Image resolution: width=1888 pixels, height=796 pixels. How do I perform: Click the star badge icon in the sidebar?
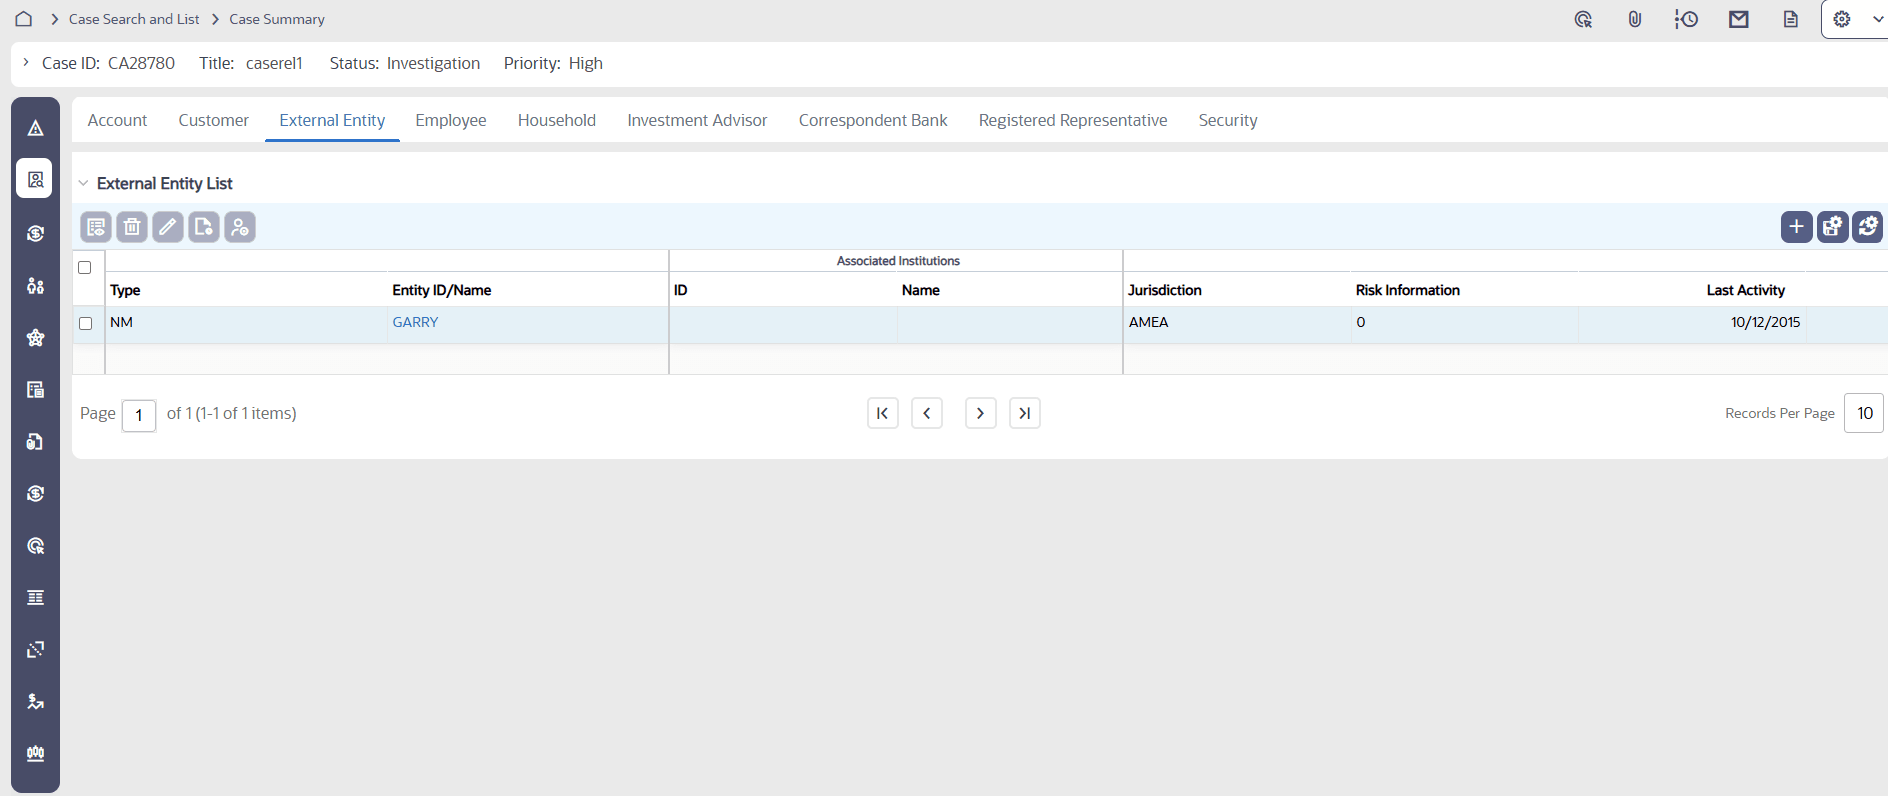35,337
